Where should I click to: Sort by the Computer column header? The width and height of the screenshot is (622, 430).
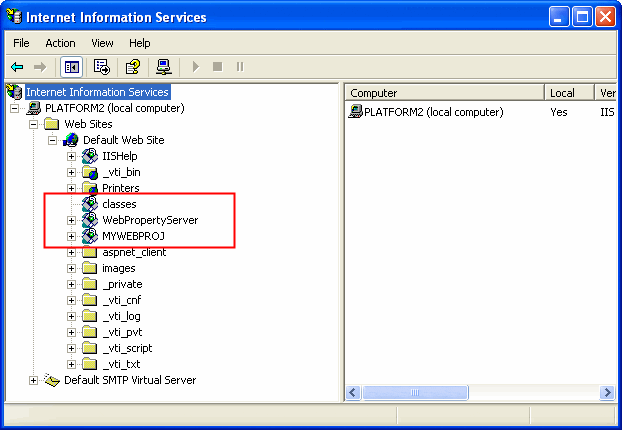(444, 93)
